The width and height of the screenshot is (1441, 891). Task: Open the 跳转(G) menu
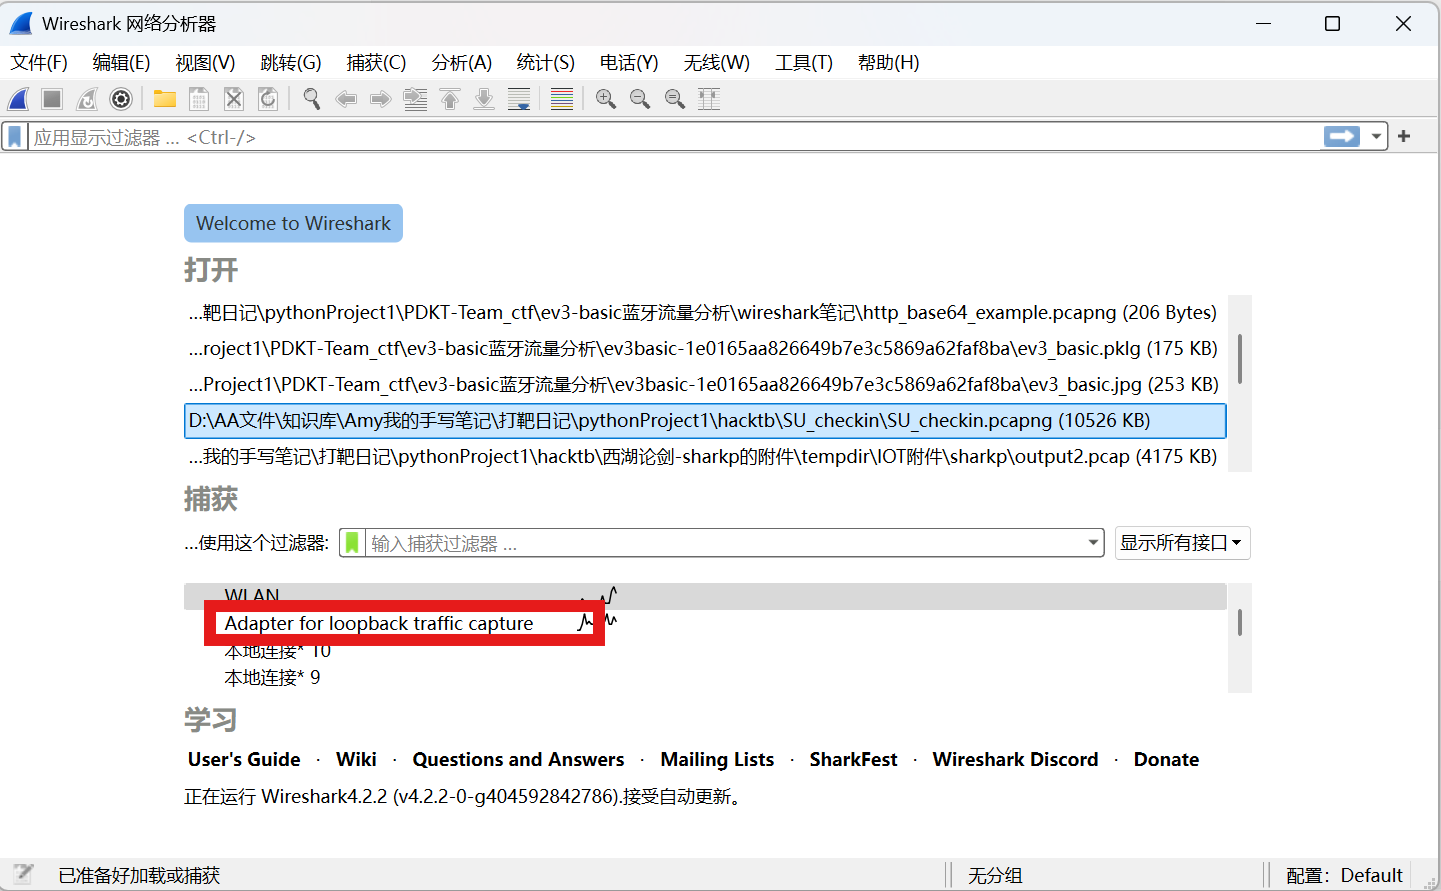(x=291, y=63)
